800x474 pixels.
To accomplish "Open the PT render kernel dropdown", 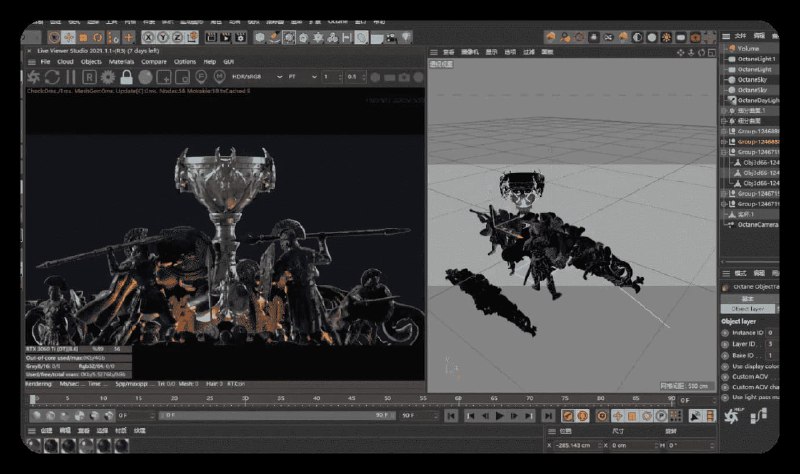I will (298, 77).
